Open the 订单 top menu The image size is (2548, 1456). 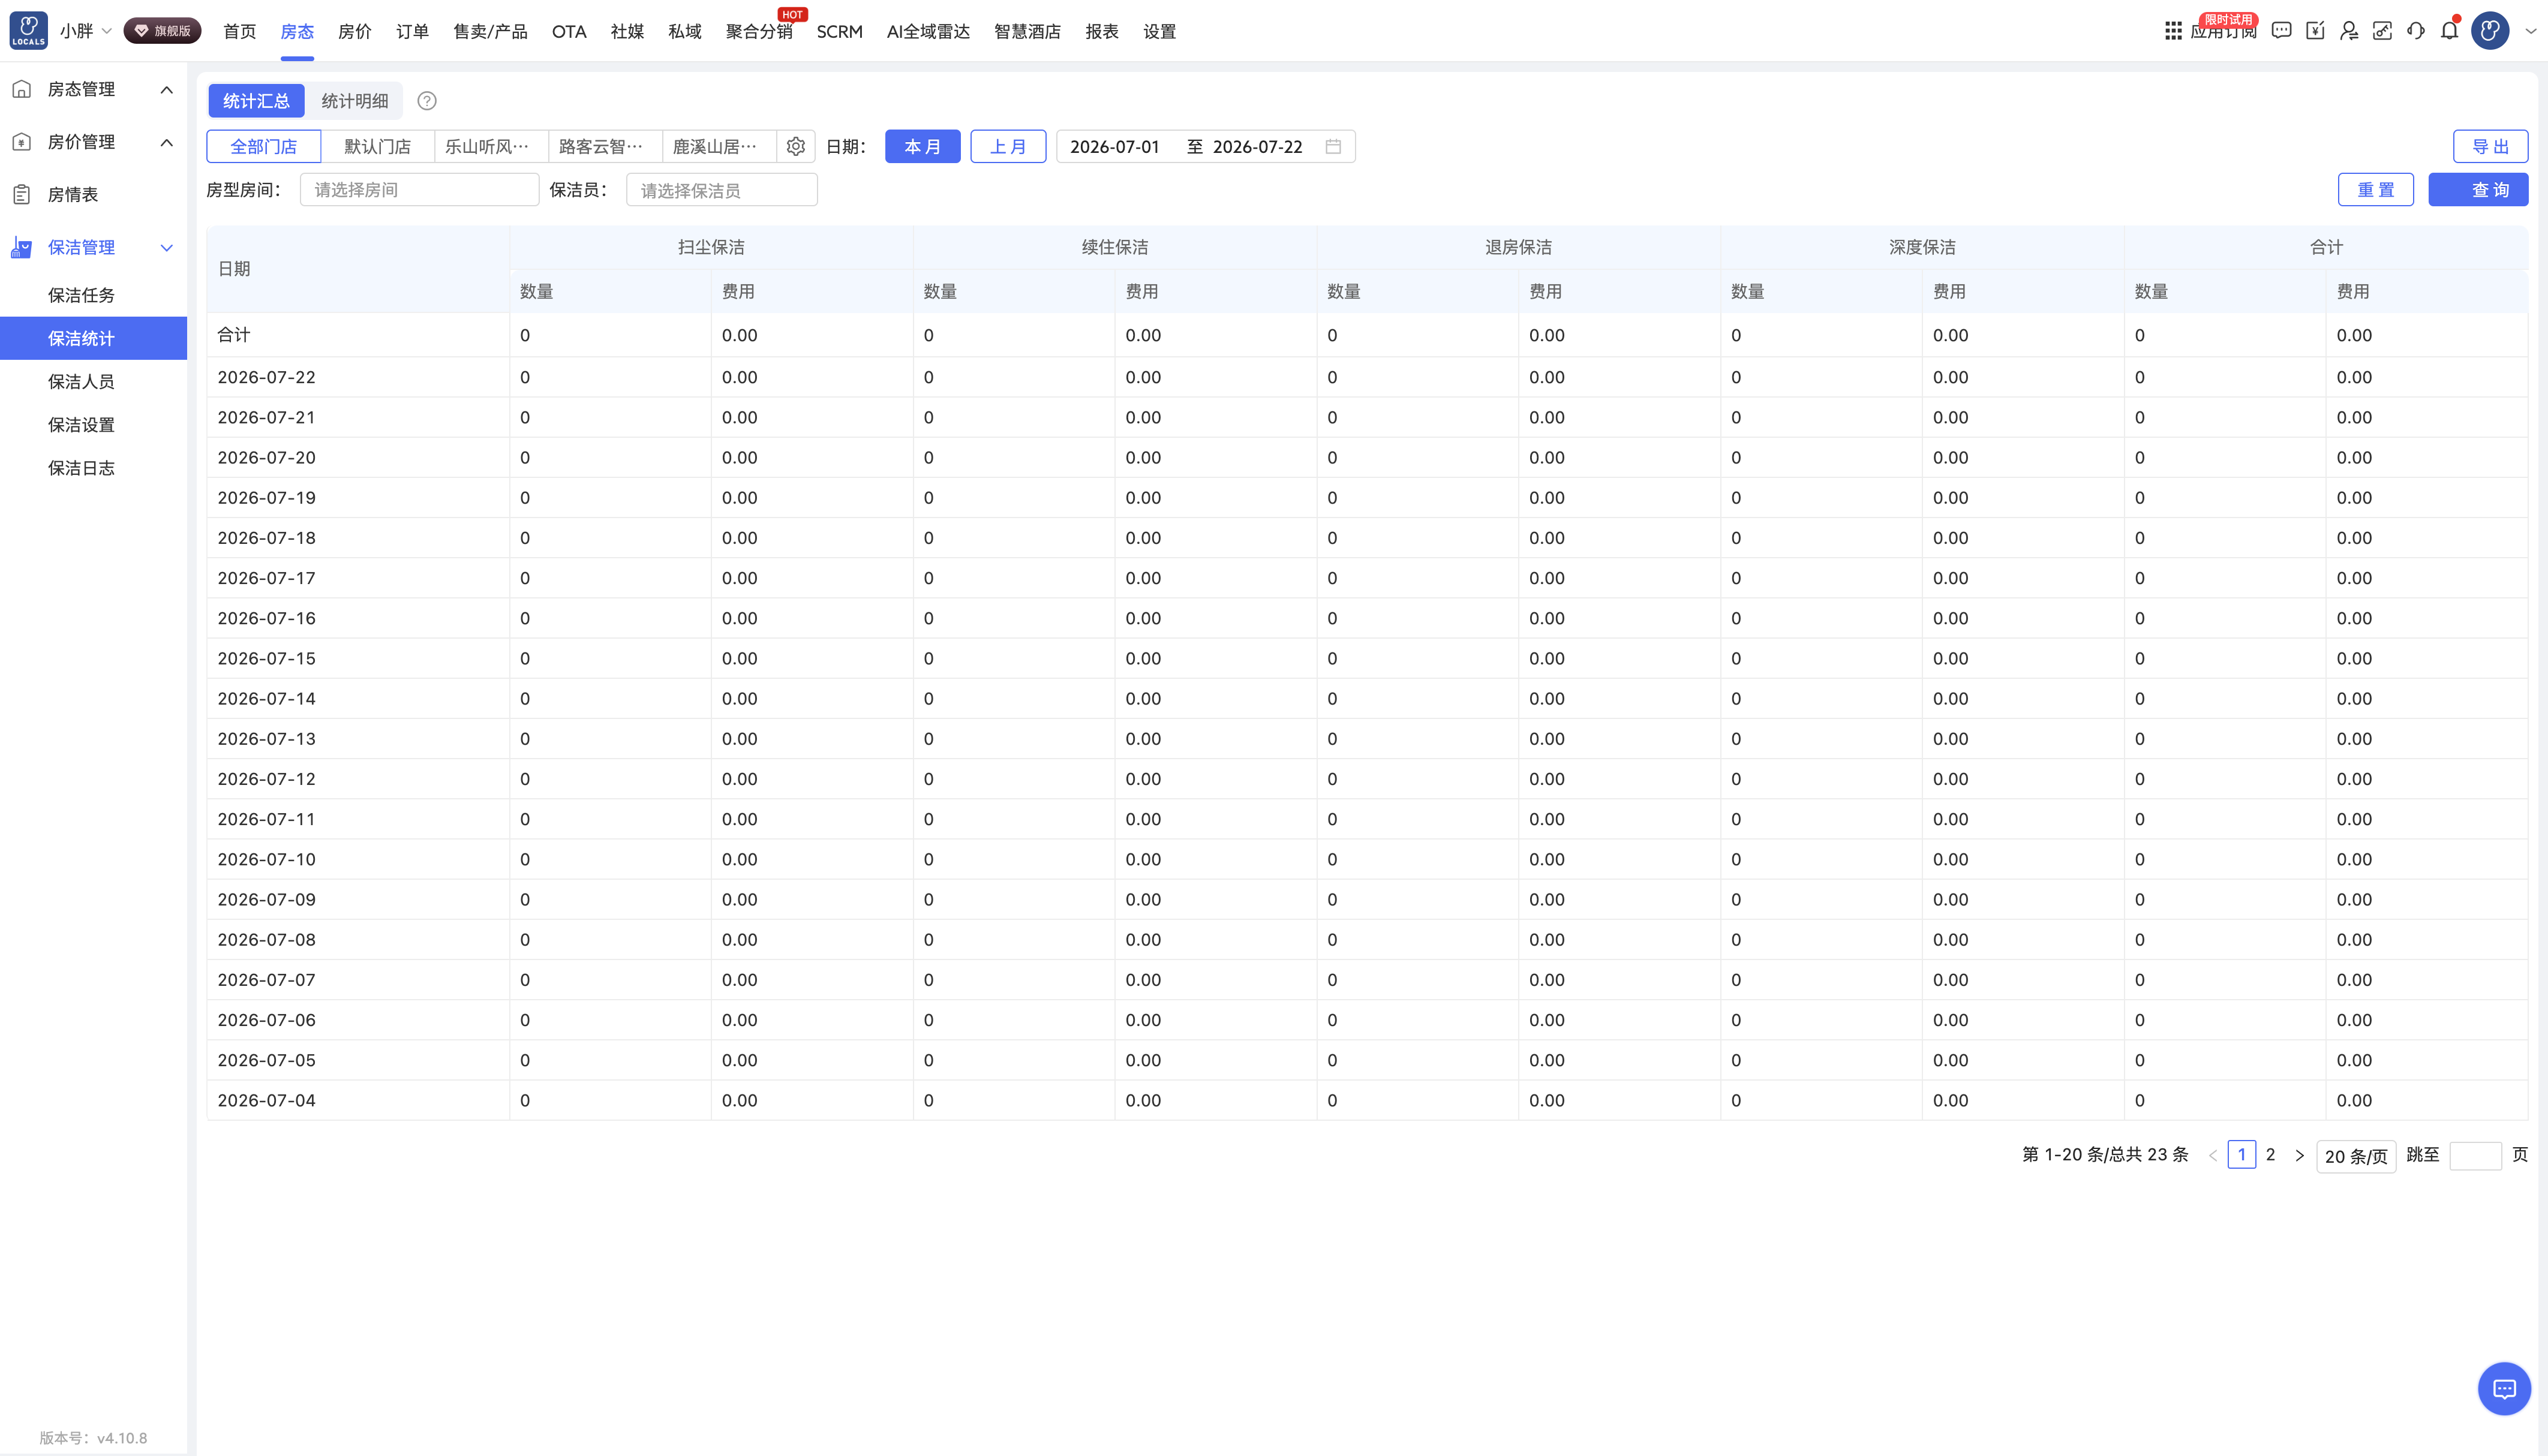[x=412, y=31]
